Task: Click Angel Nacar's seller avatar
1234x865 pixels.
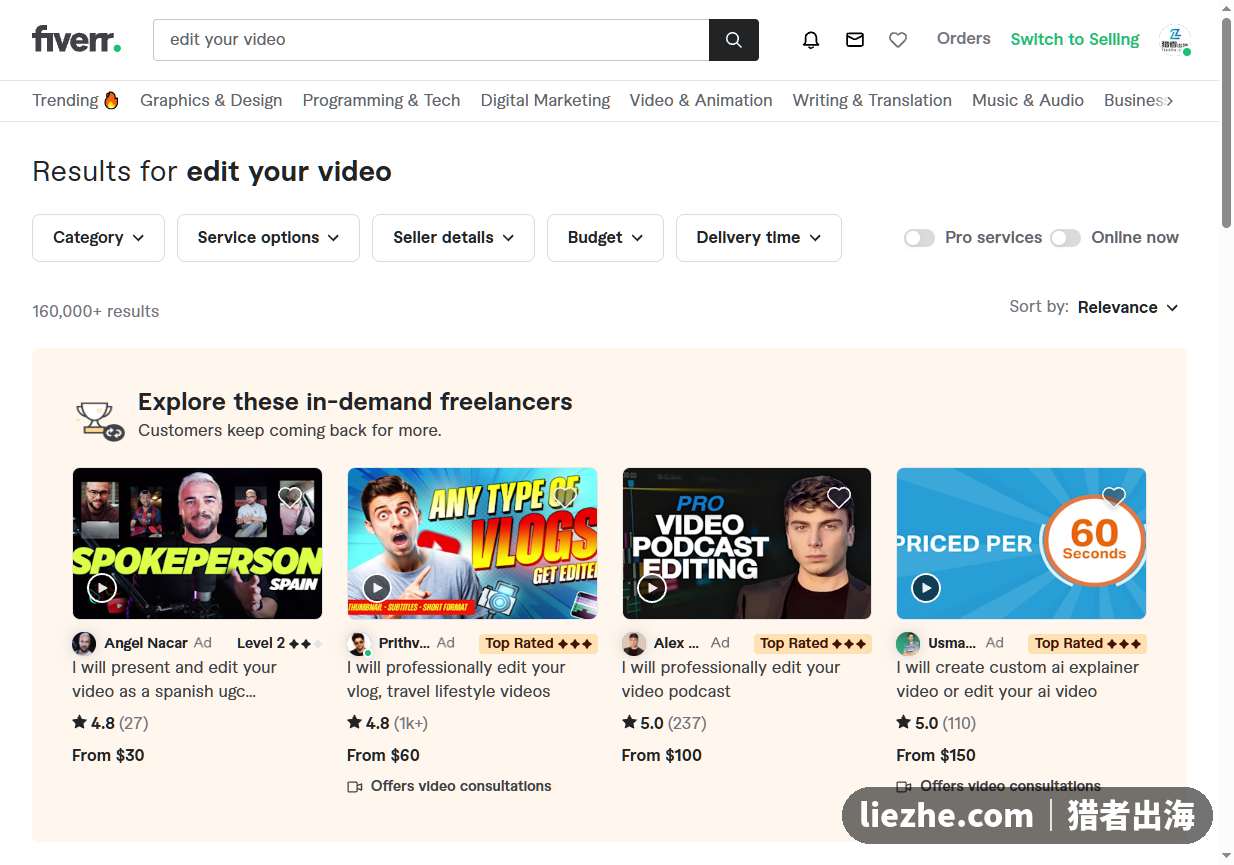Action: click(x=84, y=643)
